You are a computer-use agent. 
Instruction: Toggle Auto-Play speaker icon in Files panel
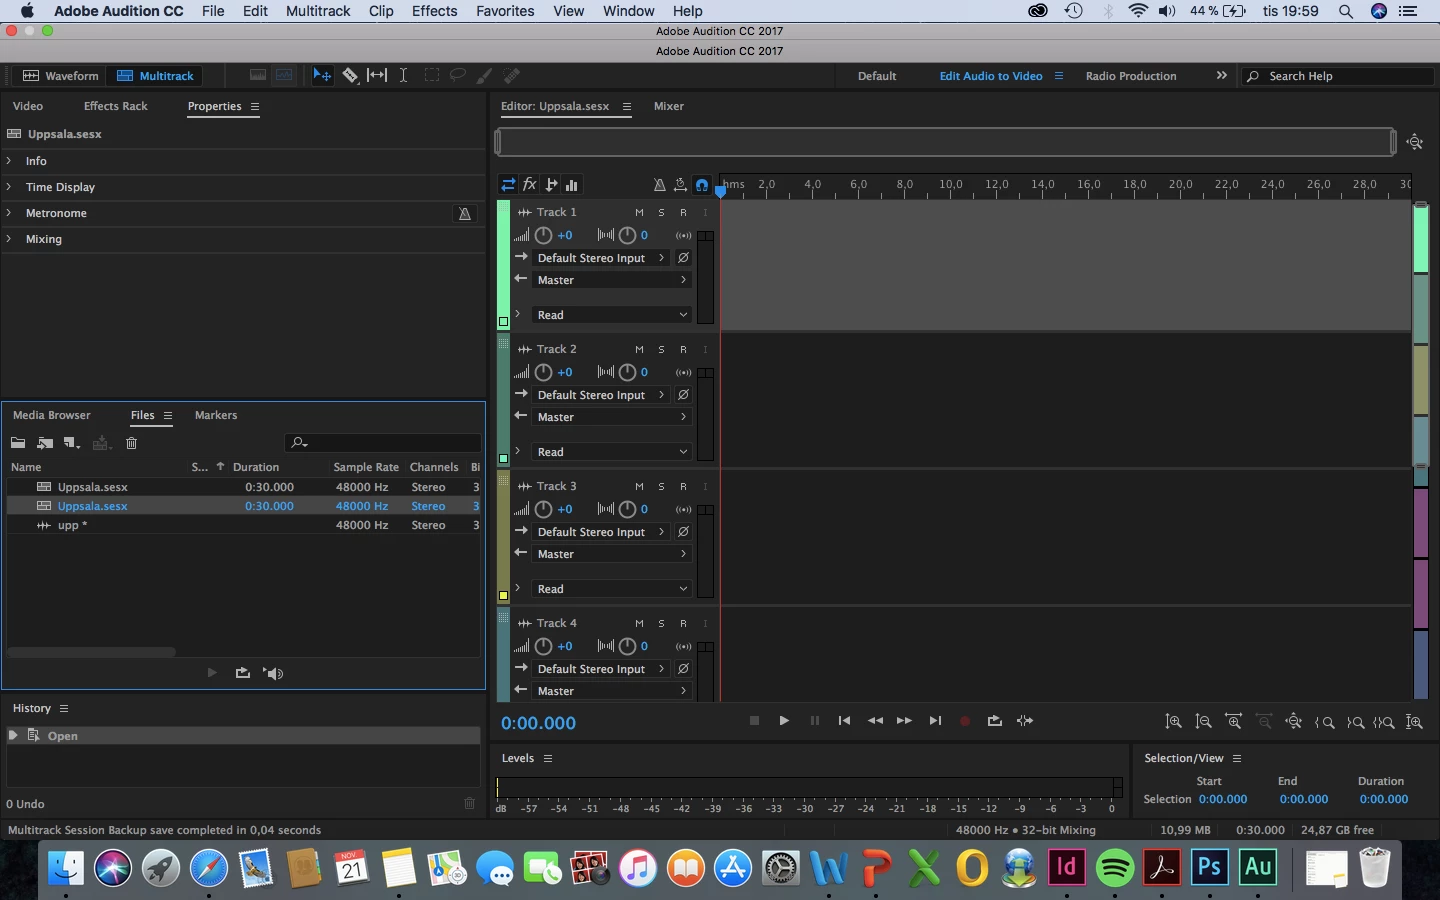[274, 673]
